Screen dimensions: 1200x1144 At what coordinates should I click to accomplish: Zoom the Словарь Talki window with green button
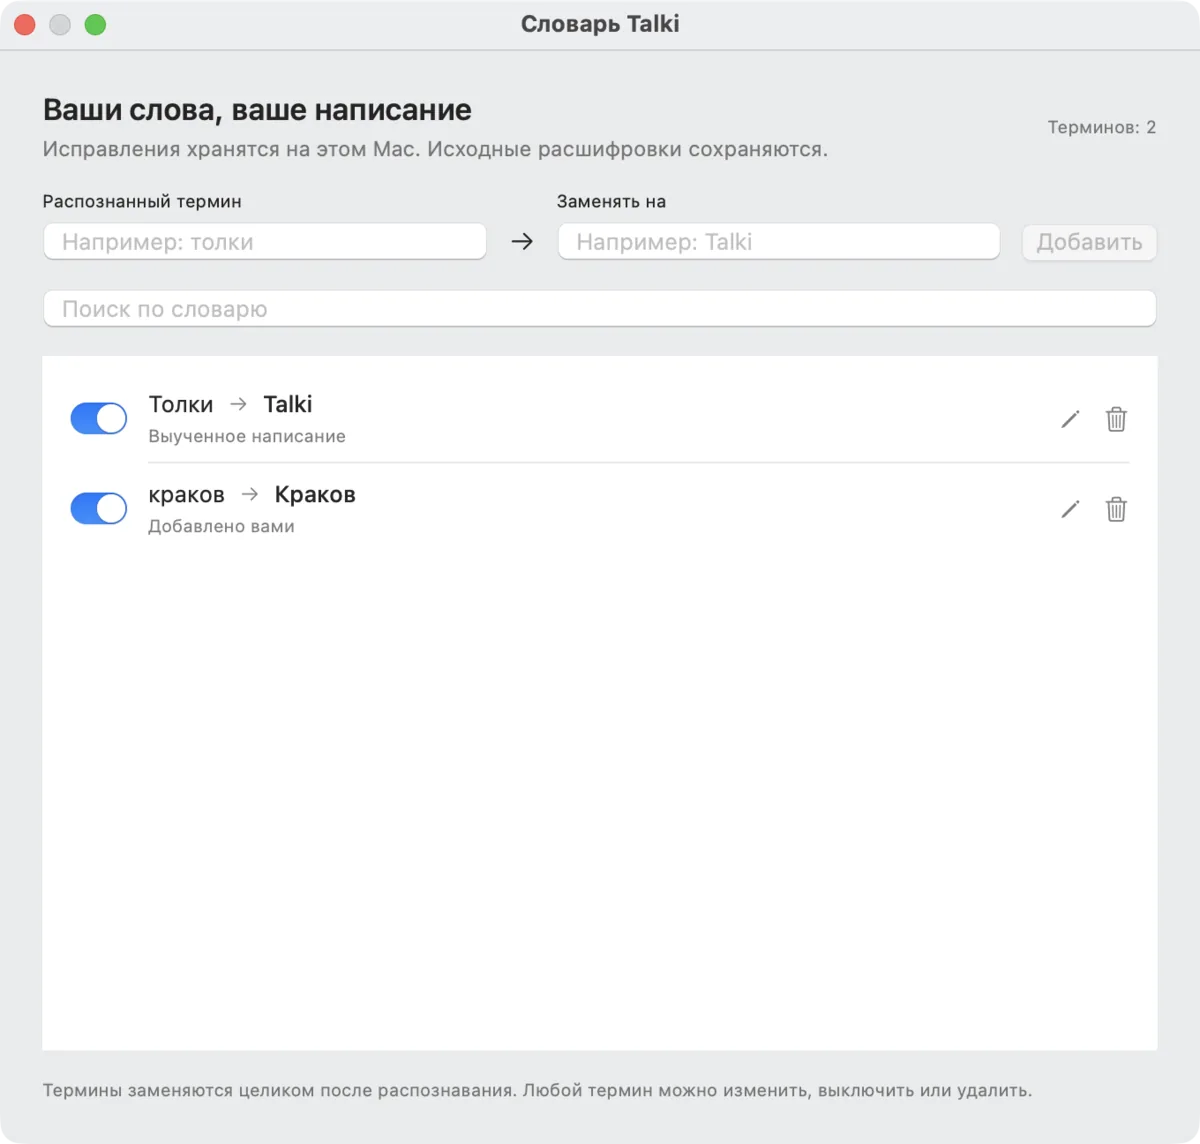click(95, 25)
